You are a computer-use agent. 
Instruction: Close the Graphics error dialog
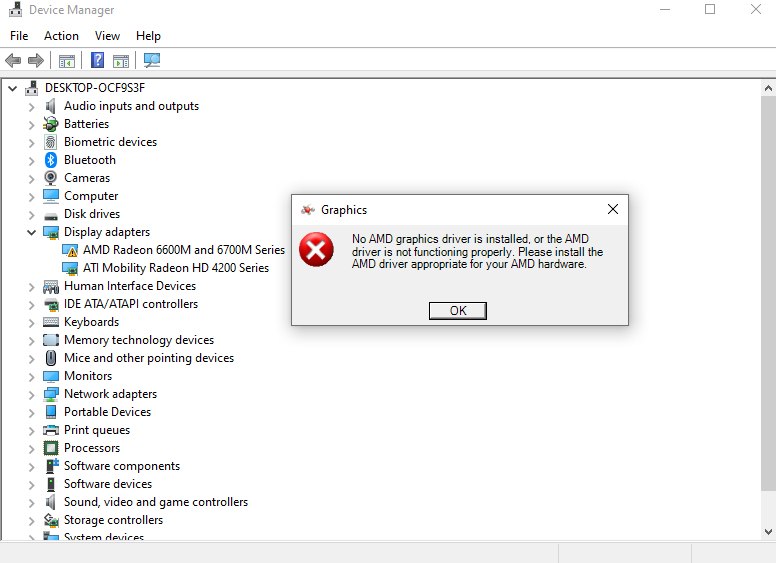click(613, 209)
